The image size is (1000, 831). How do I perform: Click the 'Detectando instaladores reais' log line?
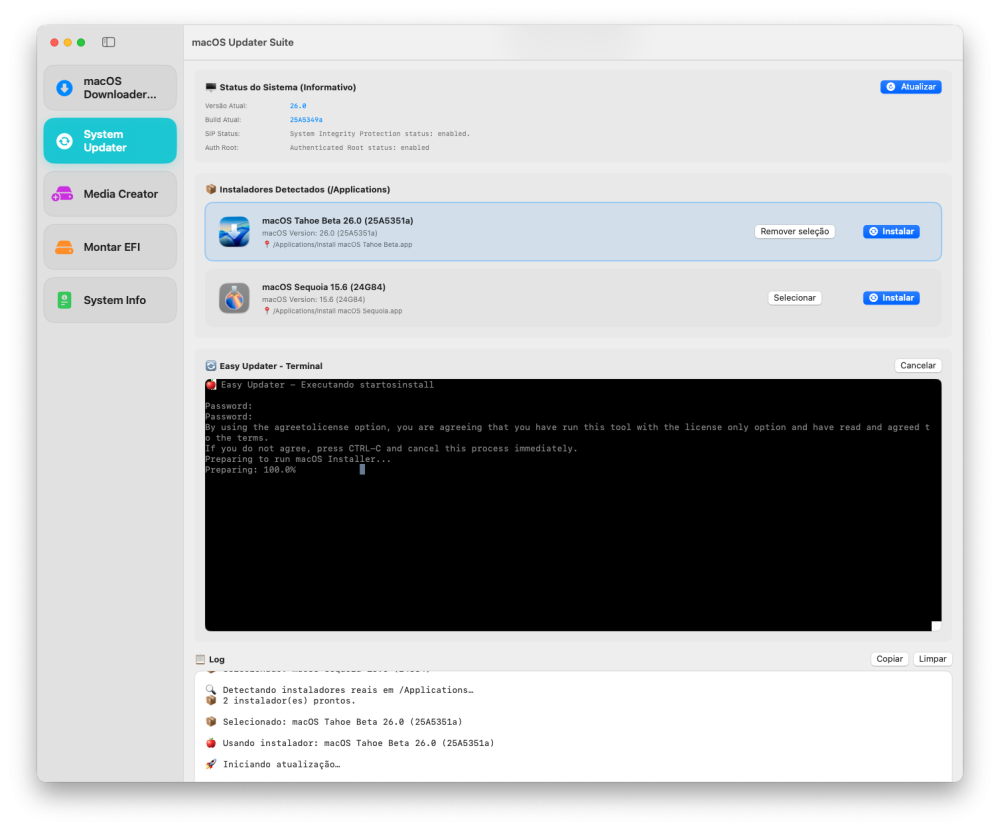[x=348, y=690]
